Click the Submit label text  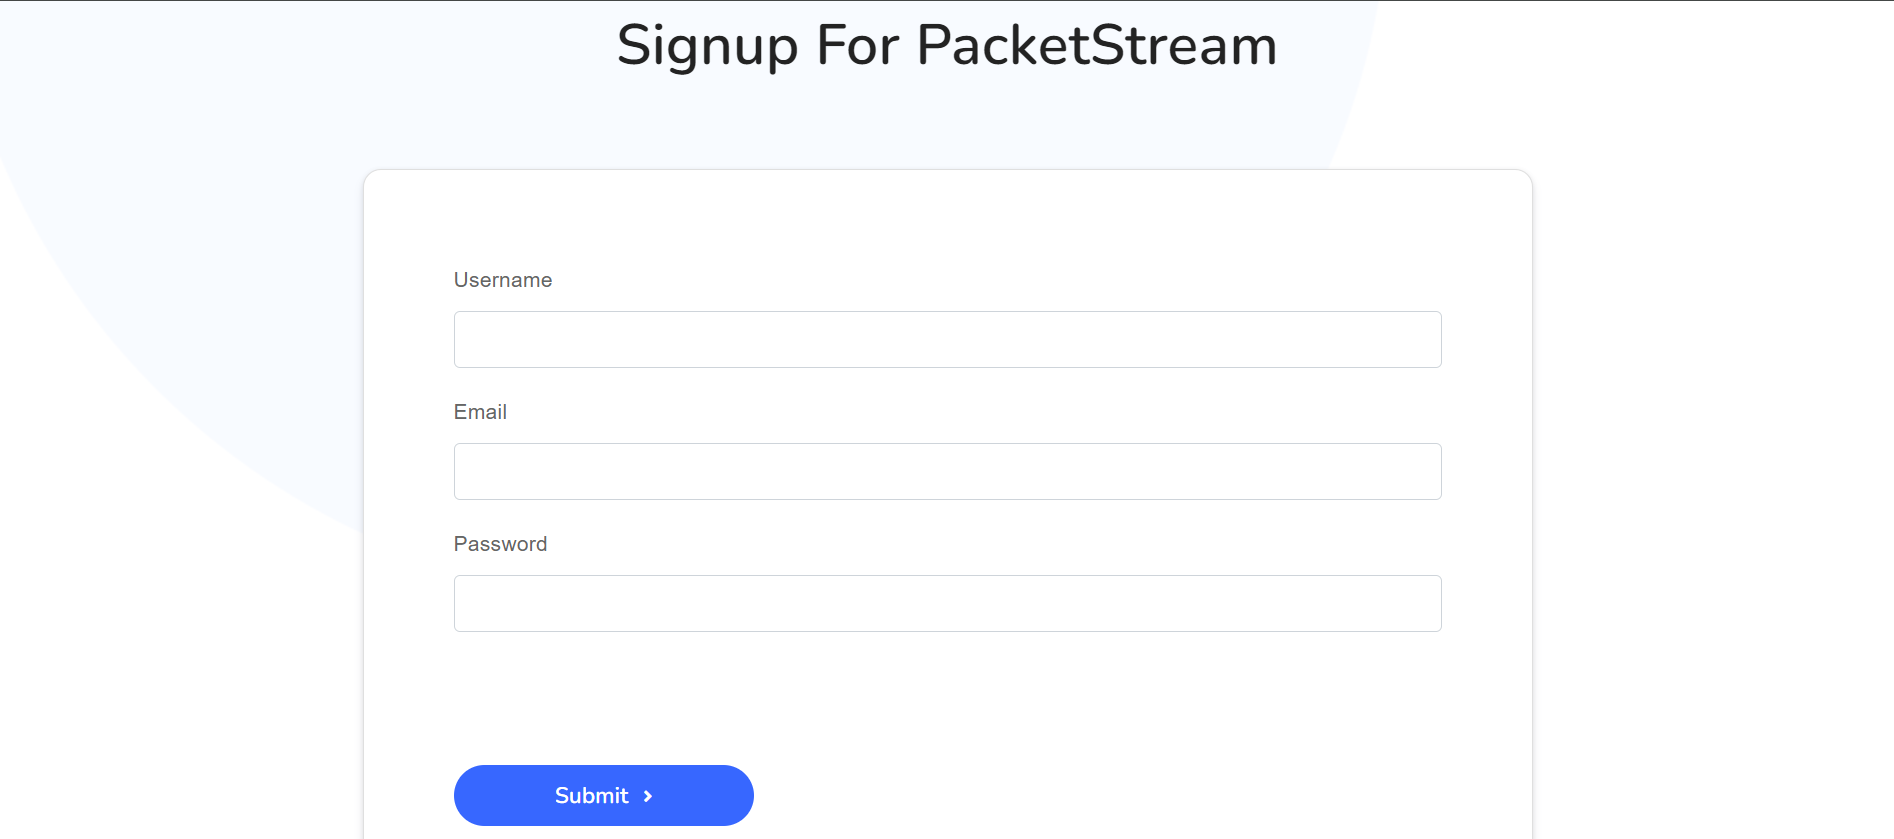pos(591,795)
